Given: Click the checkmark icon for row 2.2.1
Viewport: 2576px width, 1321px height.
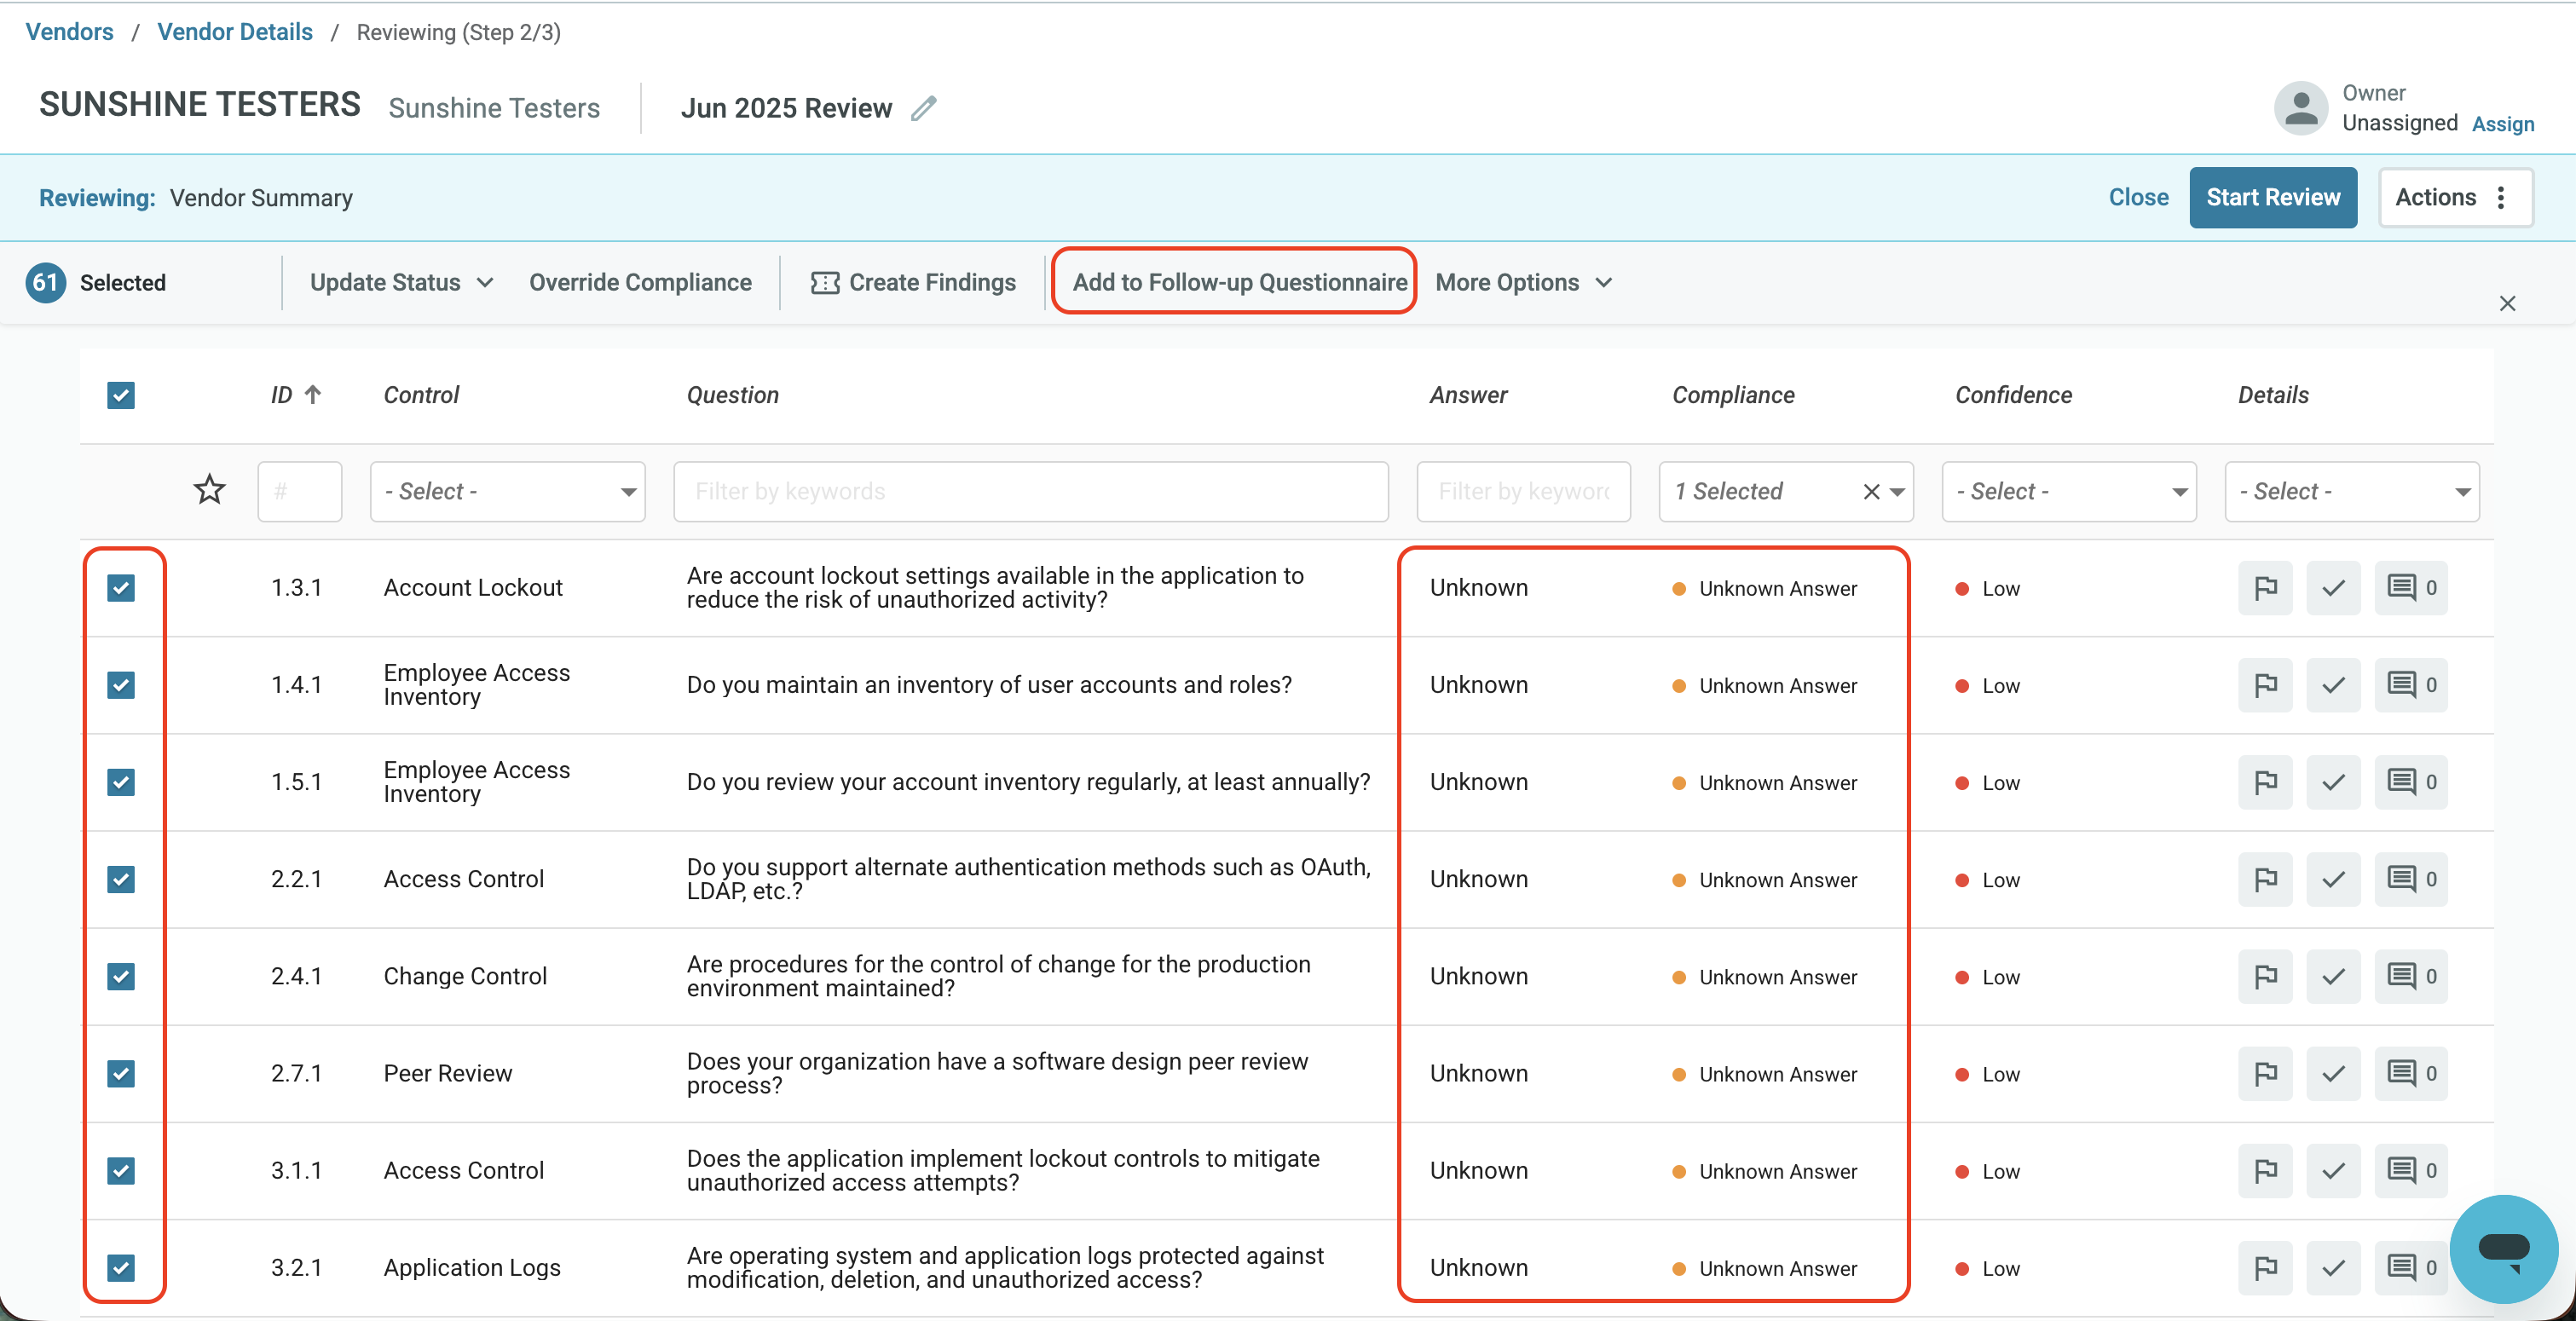Looking at the screenshot, I should 2333,879.
